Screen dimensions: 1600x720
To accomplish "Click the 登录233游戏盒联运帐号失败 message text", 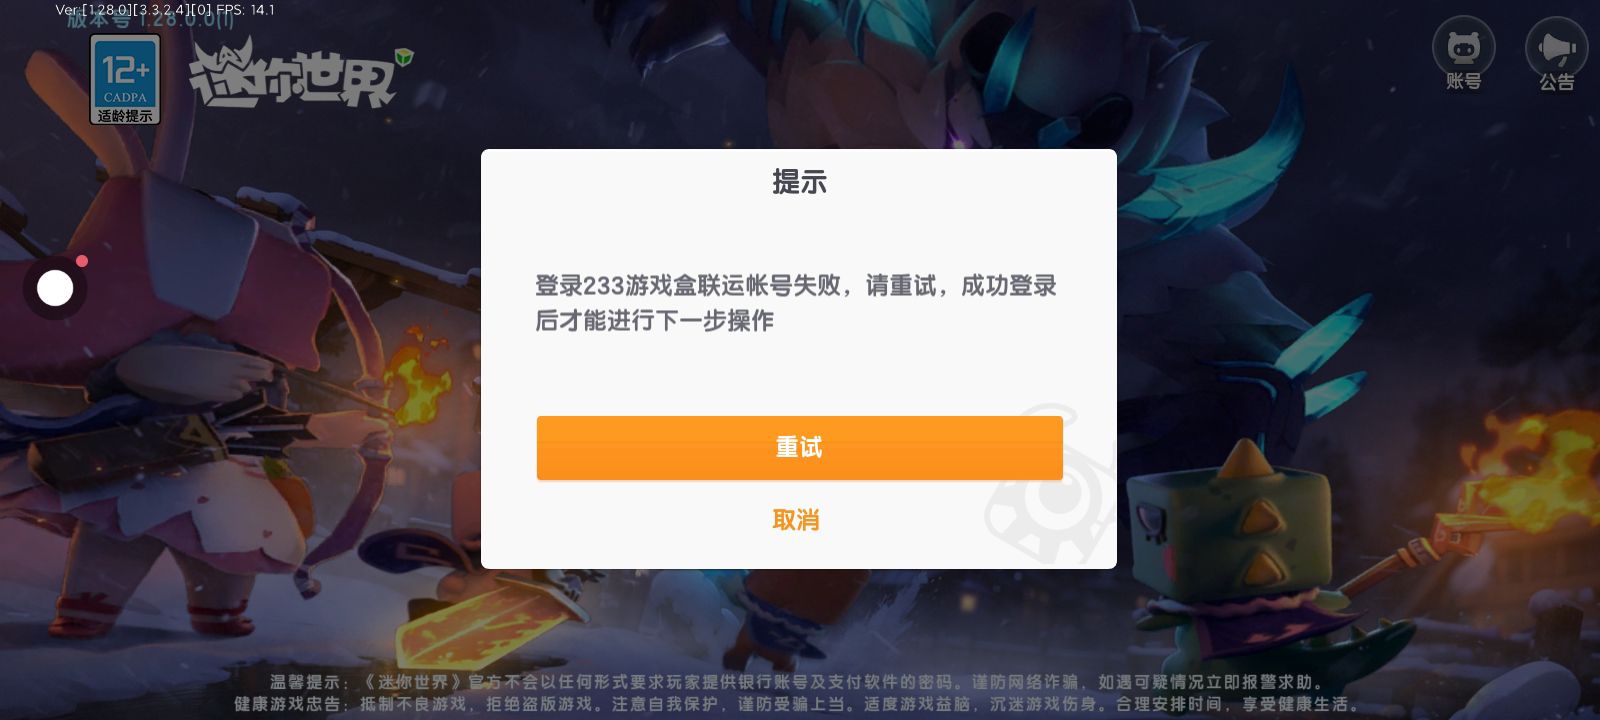I will point(795,303).
